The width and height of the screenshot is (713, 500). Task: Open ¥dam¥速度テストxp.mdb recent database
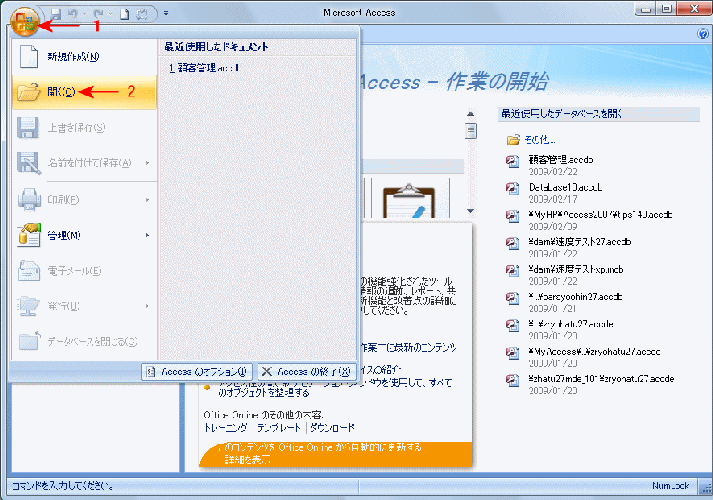tap(576, 270)
